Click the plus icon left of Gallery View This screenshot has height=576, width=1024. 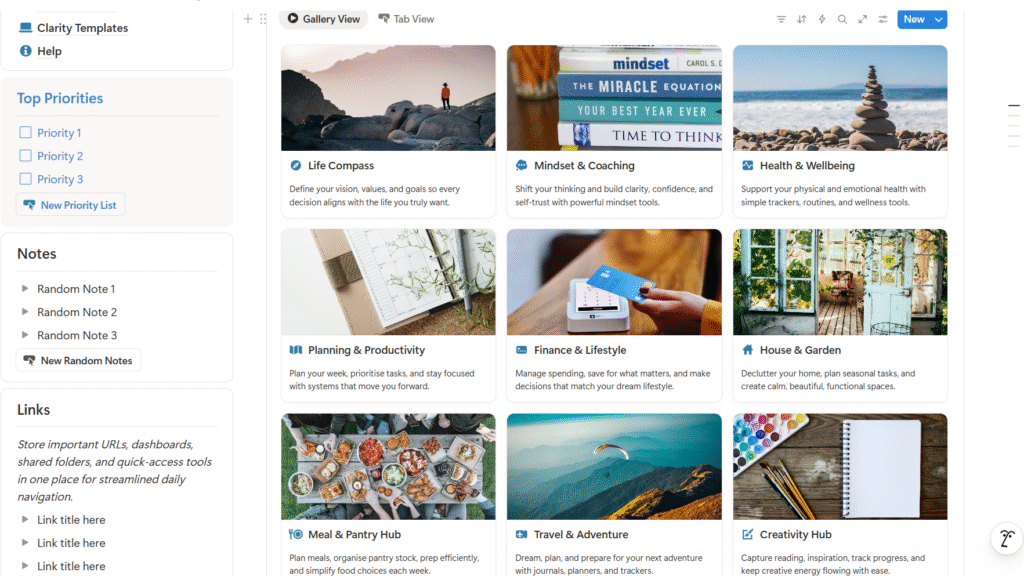[247, 18]
